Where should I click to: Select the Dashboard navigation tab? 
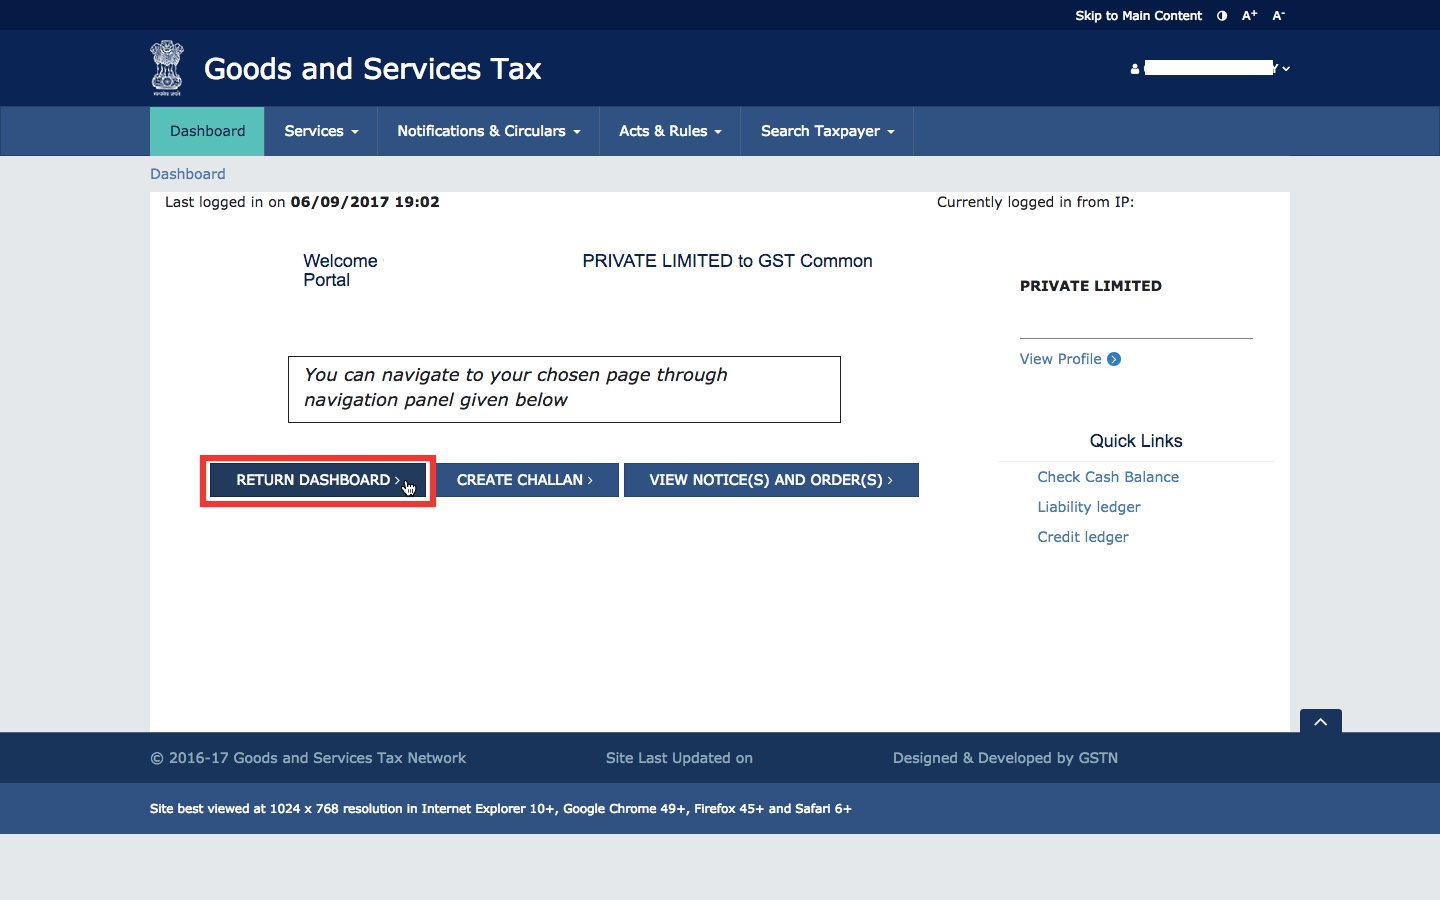206,131
